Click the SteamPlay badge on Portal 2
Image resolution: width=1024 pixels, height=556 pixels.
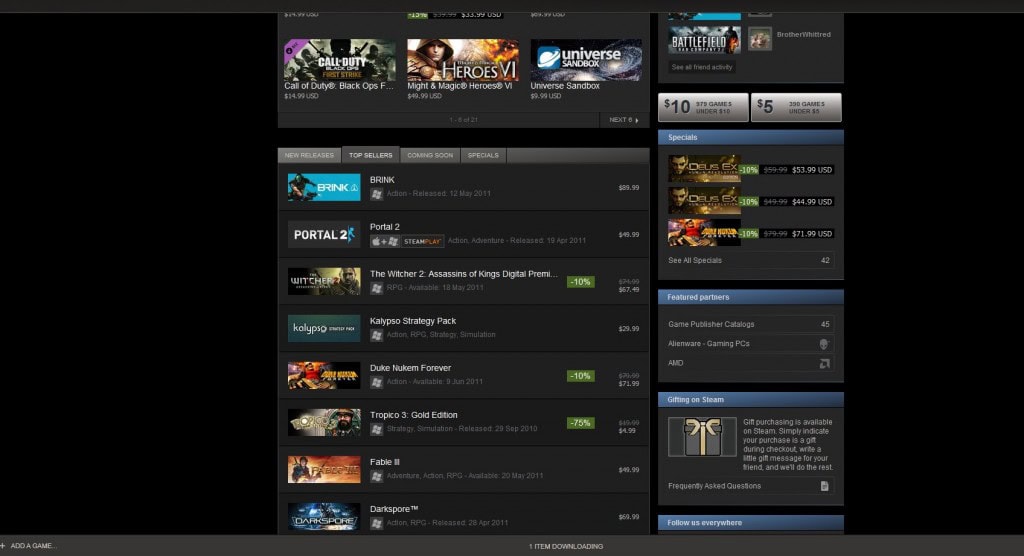423,241
